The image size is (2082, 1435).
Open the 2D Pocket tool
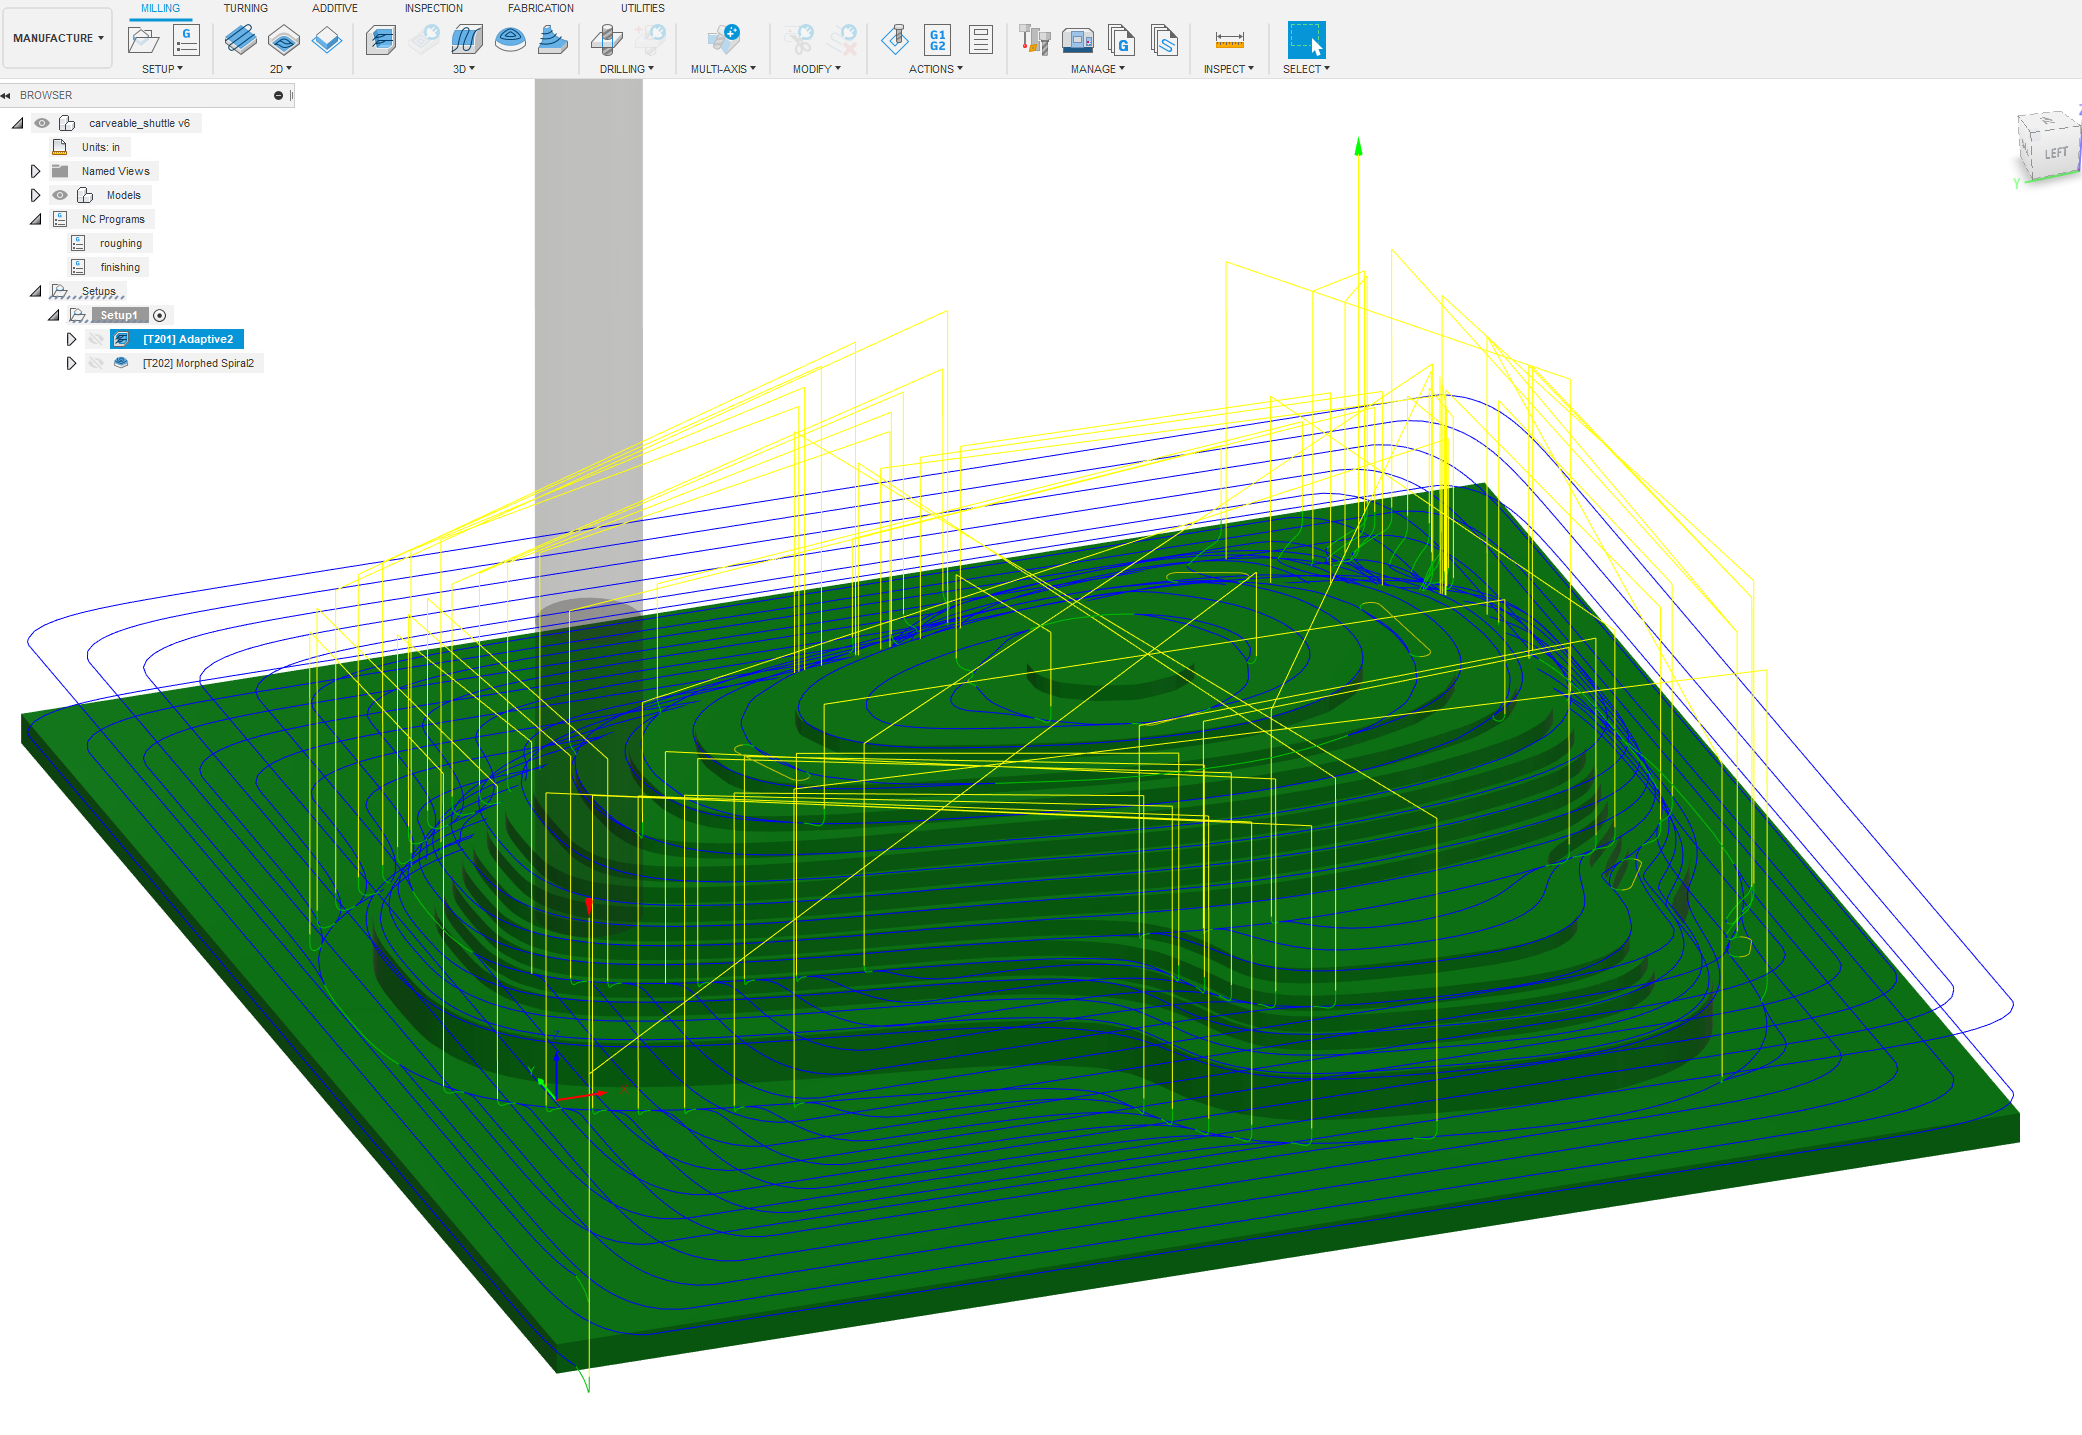tap(285, 41)
